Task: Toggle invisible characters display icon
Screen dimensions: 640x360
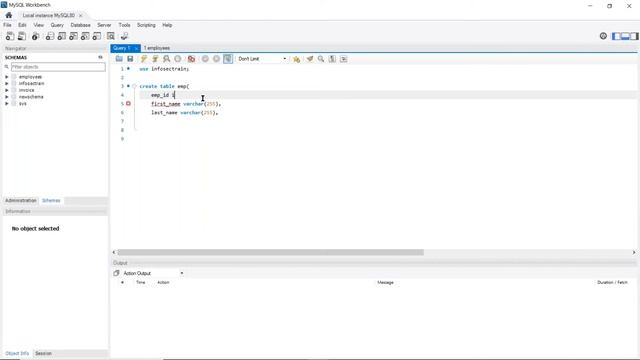Action: click(332, 59)
